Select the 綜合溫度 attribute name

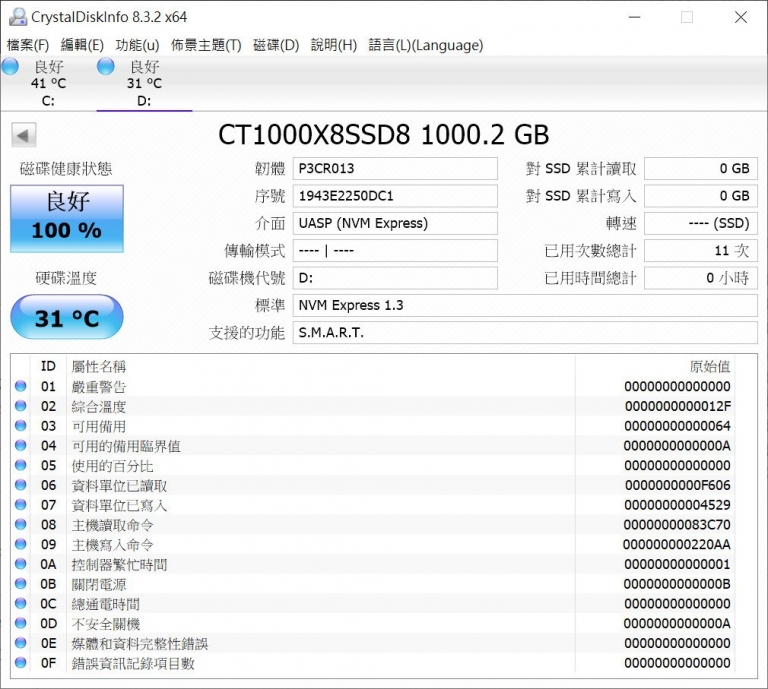98,406
